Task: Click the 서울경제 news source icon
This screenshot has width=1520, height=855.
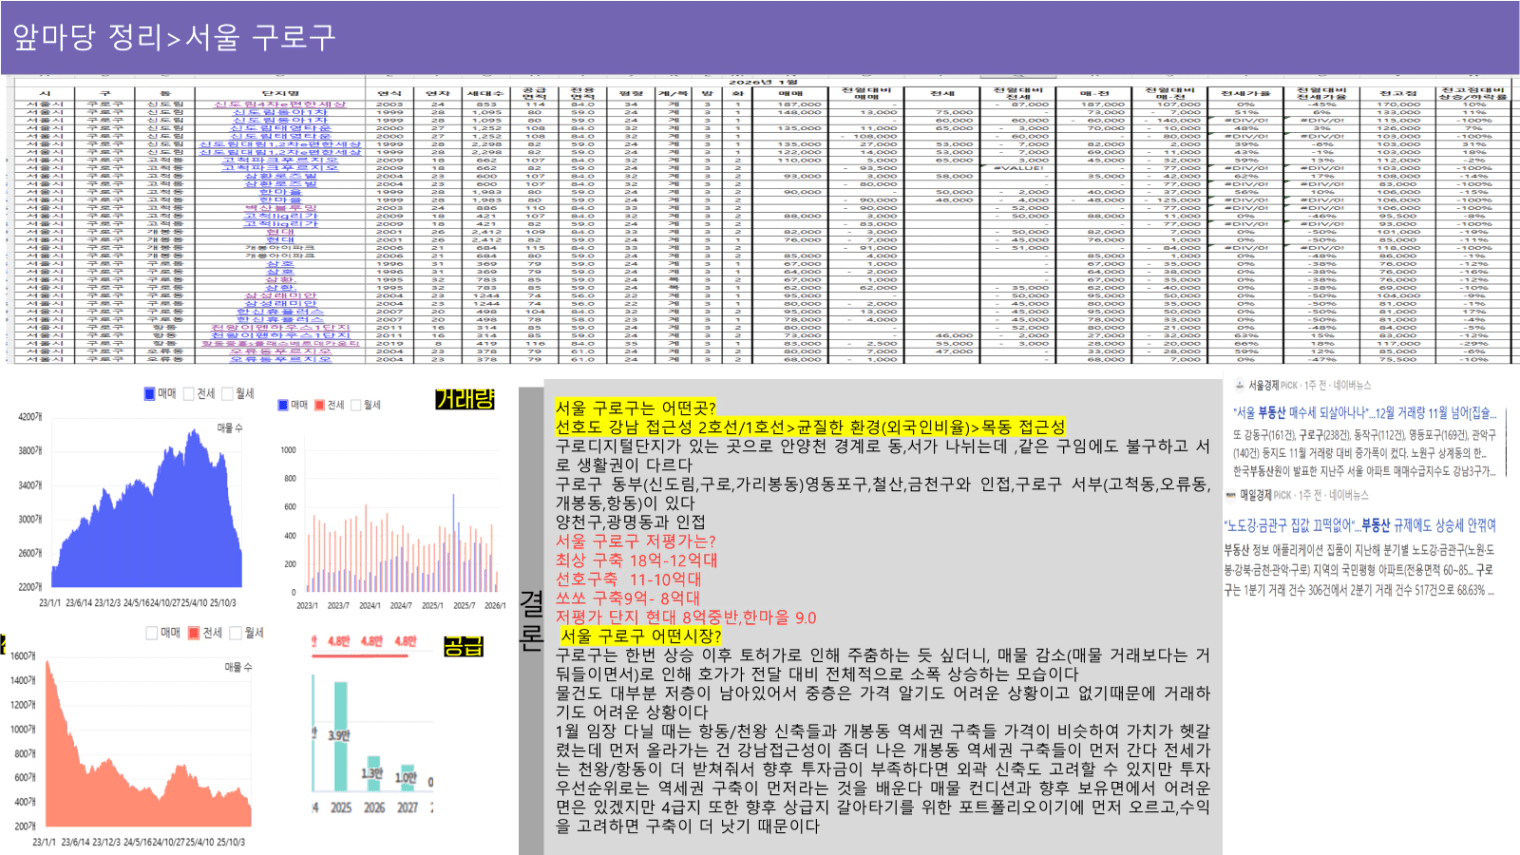Action: [x=1240, y=385]
